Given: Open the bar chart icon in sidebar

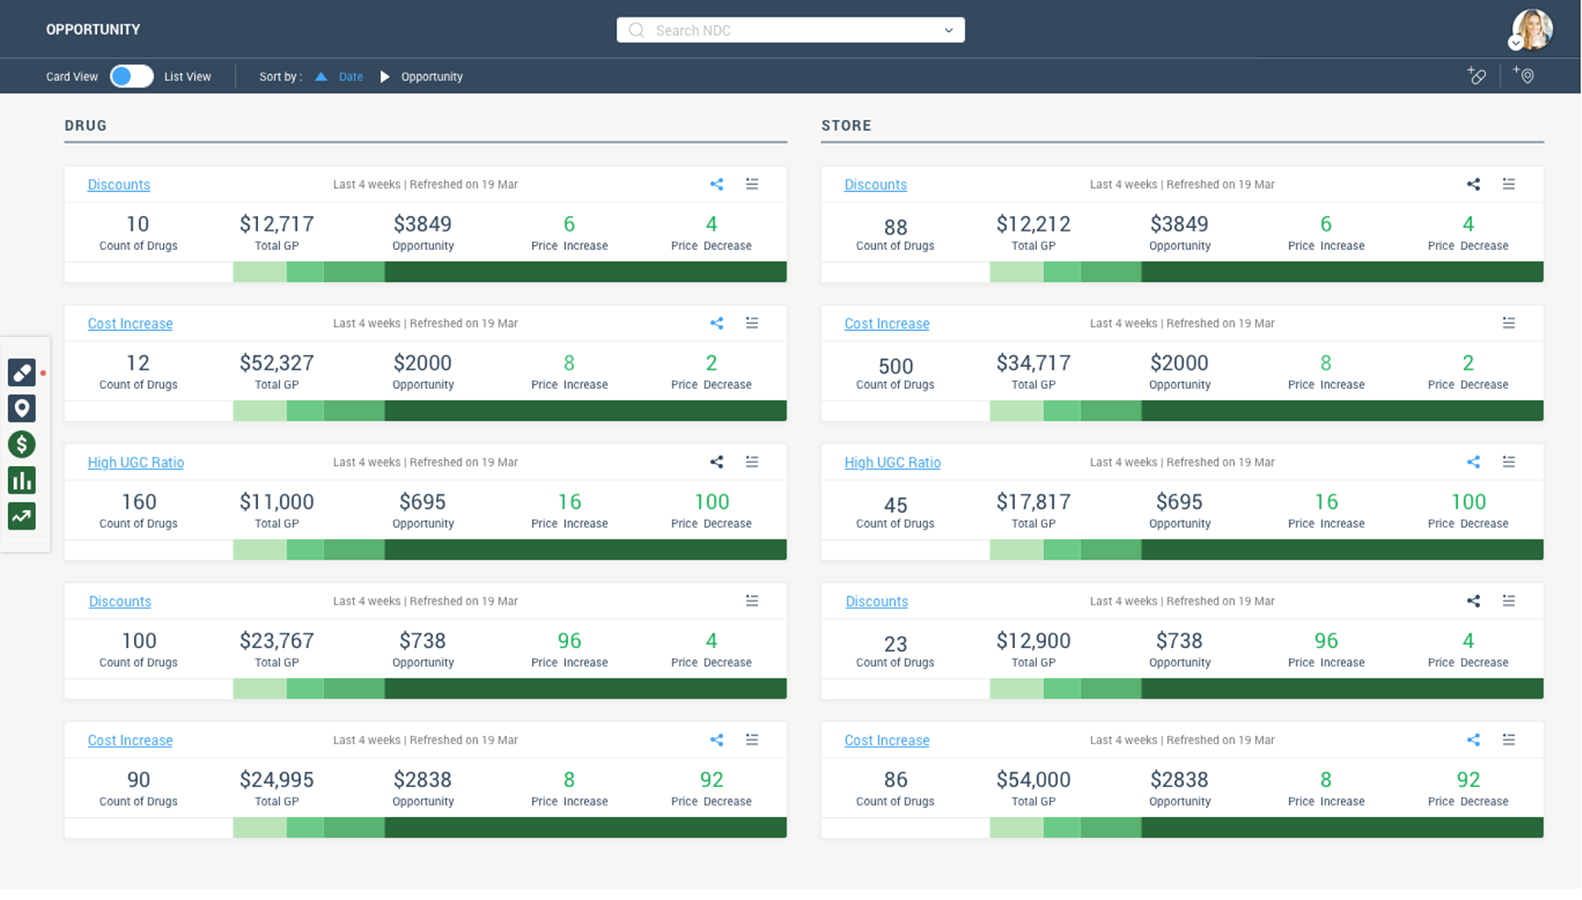Looking at the screenshot, I should (22, 480).
